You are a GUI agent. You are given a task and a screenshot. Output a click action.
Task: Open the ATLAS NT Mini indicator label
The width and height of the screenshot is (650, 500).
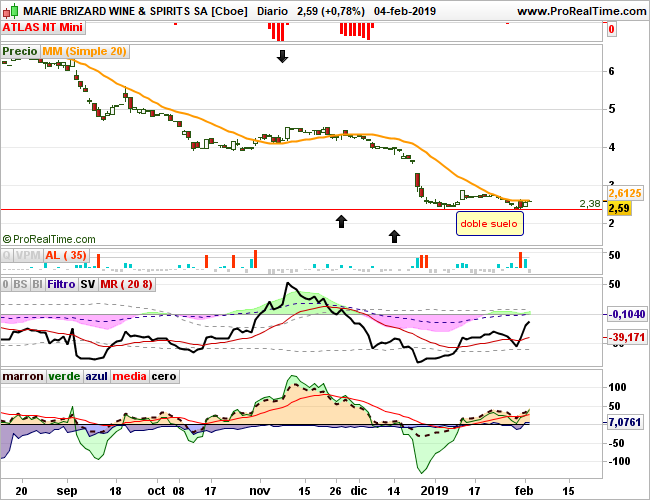tap(43, 28)
